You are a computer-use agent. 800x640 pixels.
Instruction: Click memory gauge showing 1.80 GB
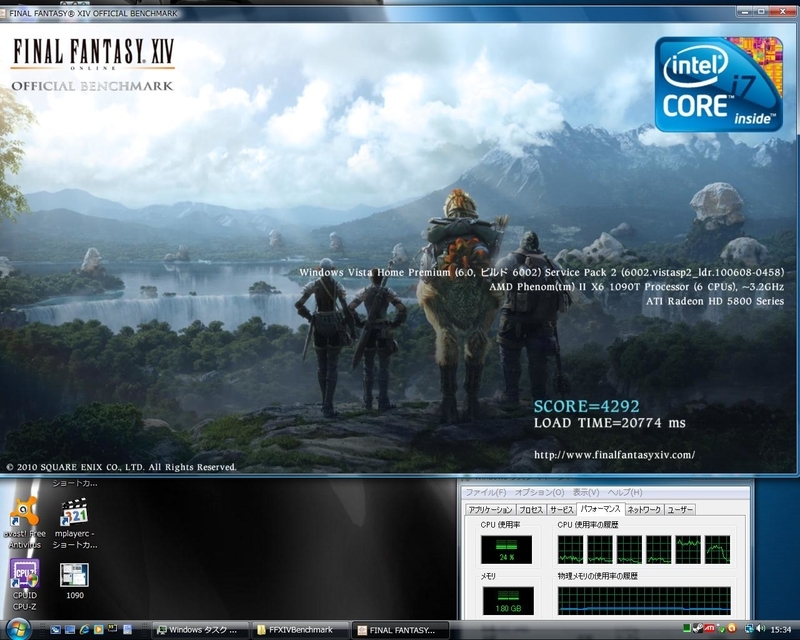click(508, 601)
